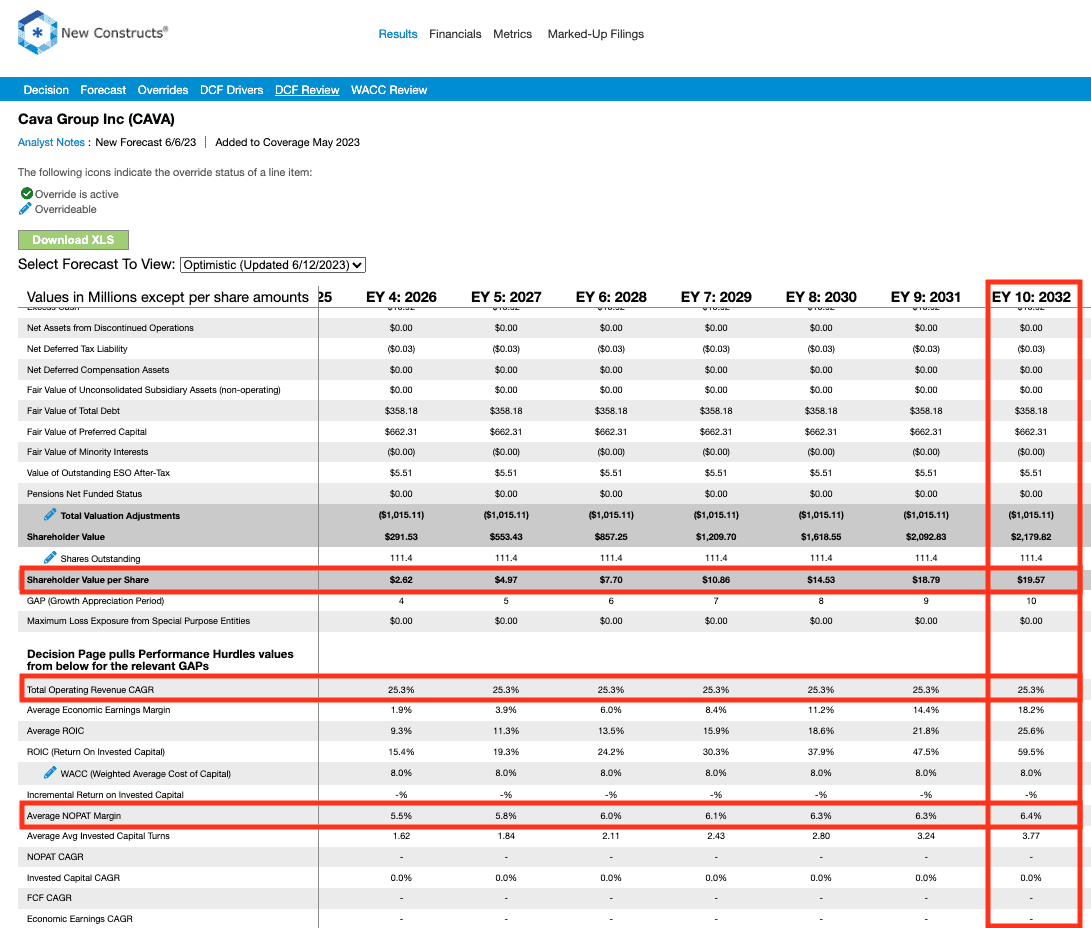Click the EY 8: 2030 column header
This screenshot has height=928, width=1091.
coord(821,297)
